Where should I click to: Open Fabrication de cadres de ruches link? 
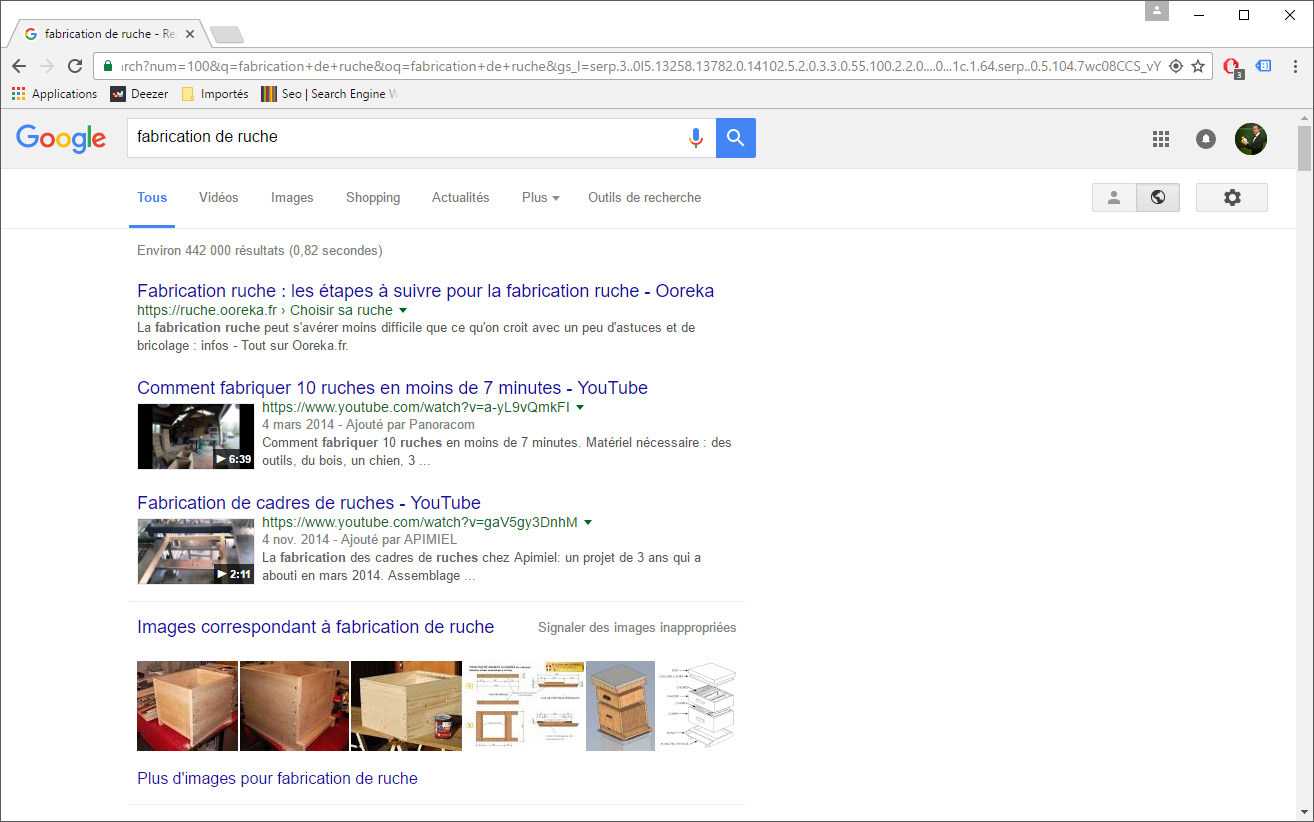tap(309, 503)
